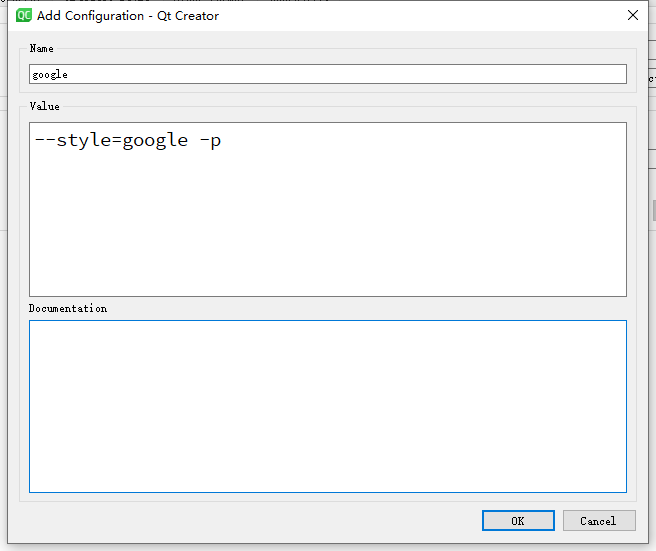
Task: Click the Qt Creator logo in title bar
Action: pos(23,15)
